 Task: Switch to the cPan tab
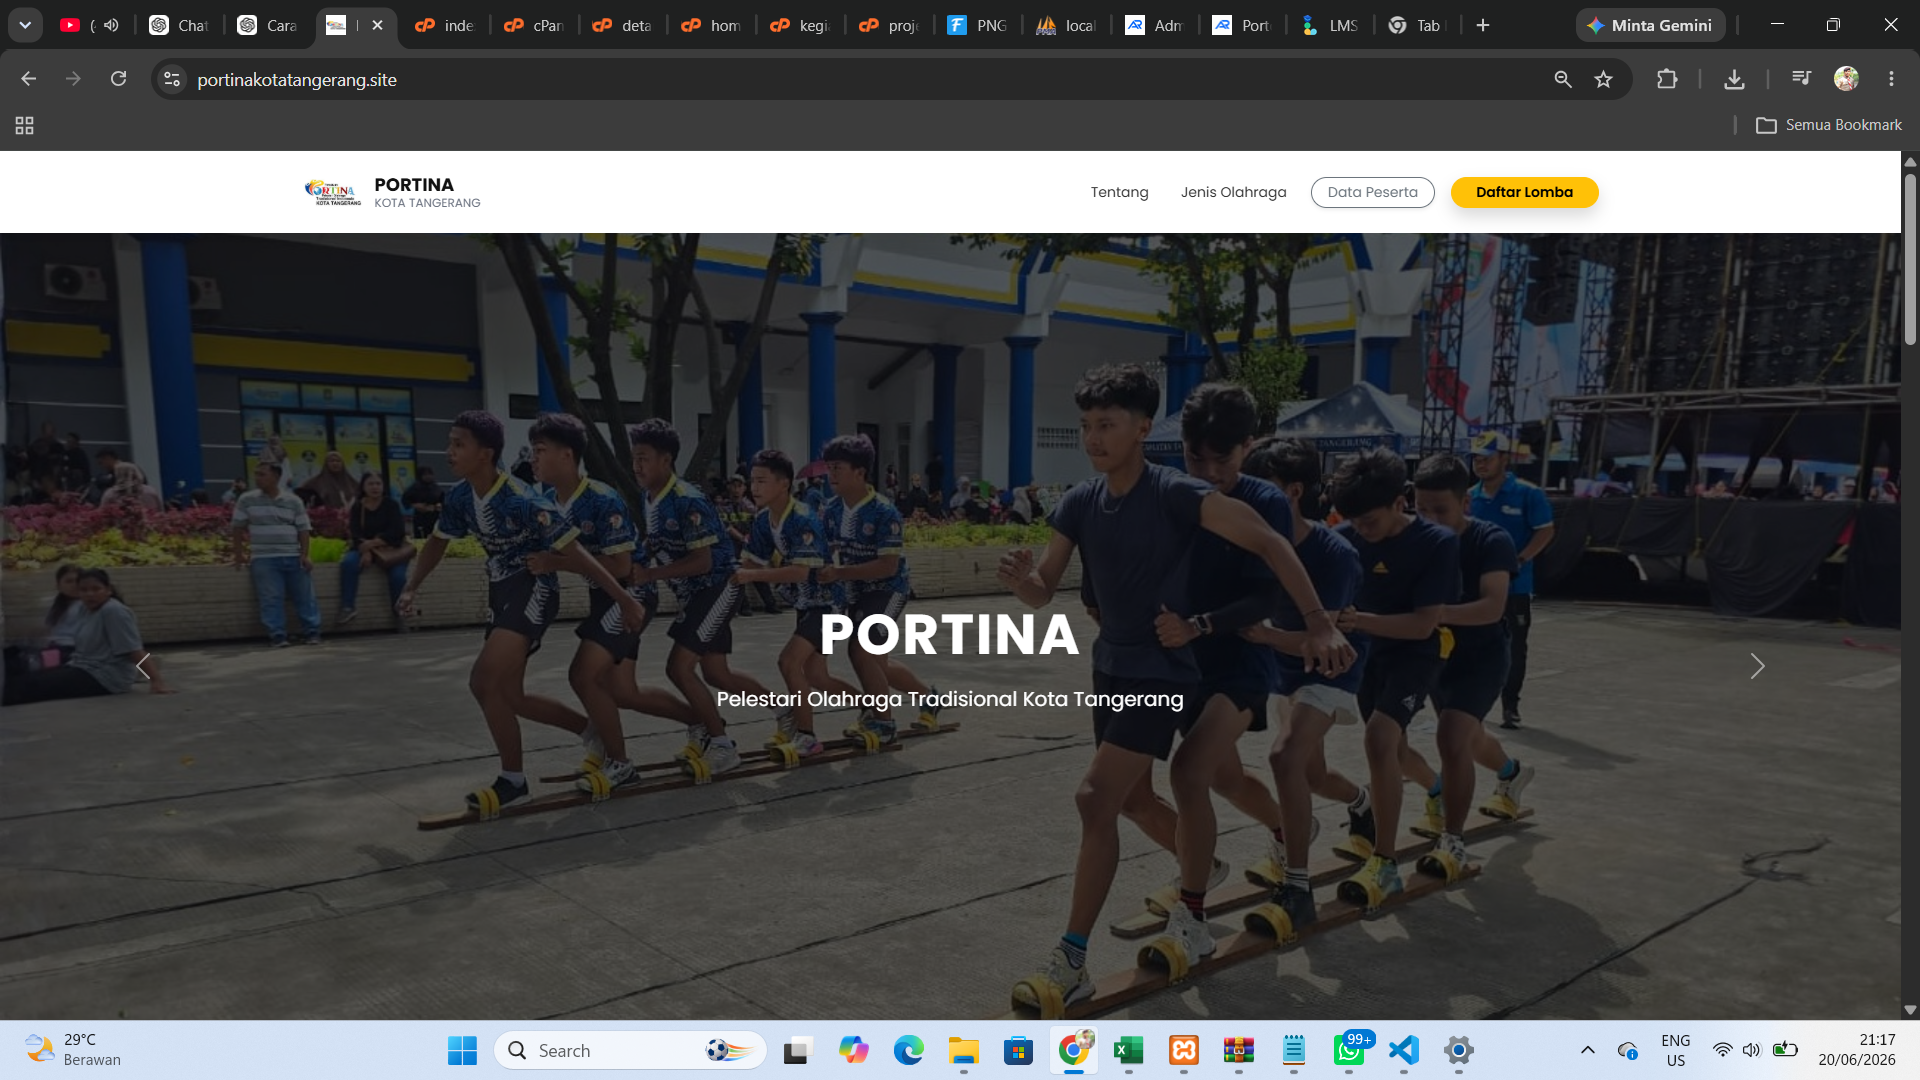535,25
